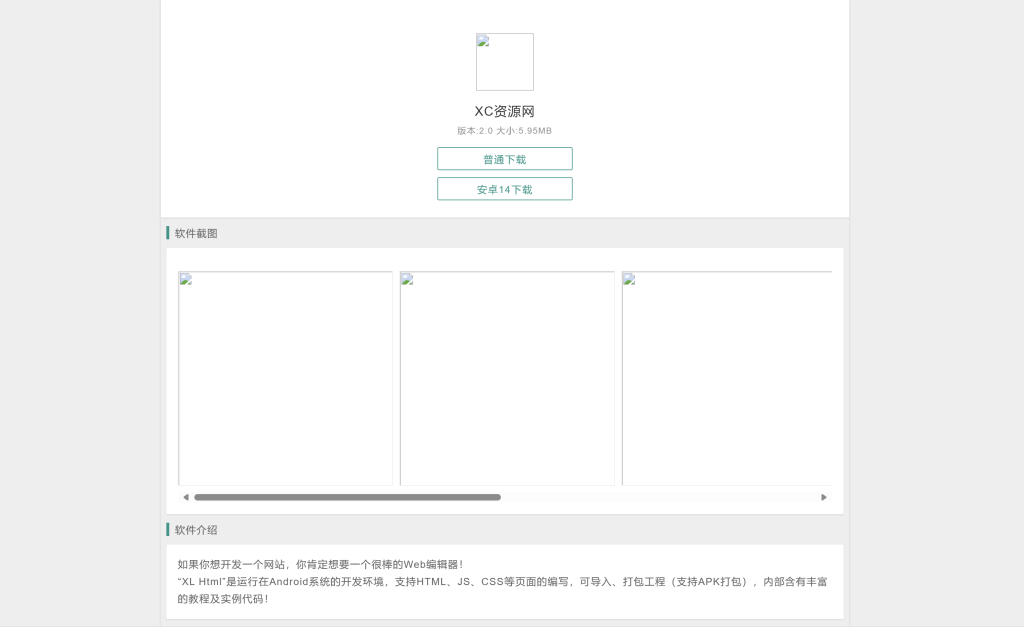Viewport: 1024px width, 627px height.
Task: Open the first software screenshot
Action: tap(285, 378)
